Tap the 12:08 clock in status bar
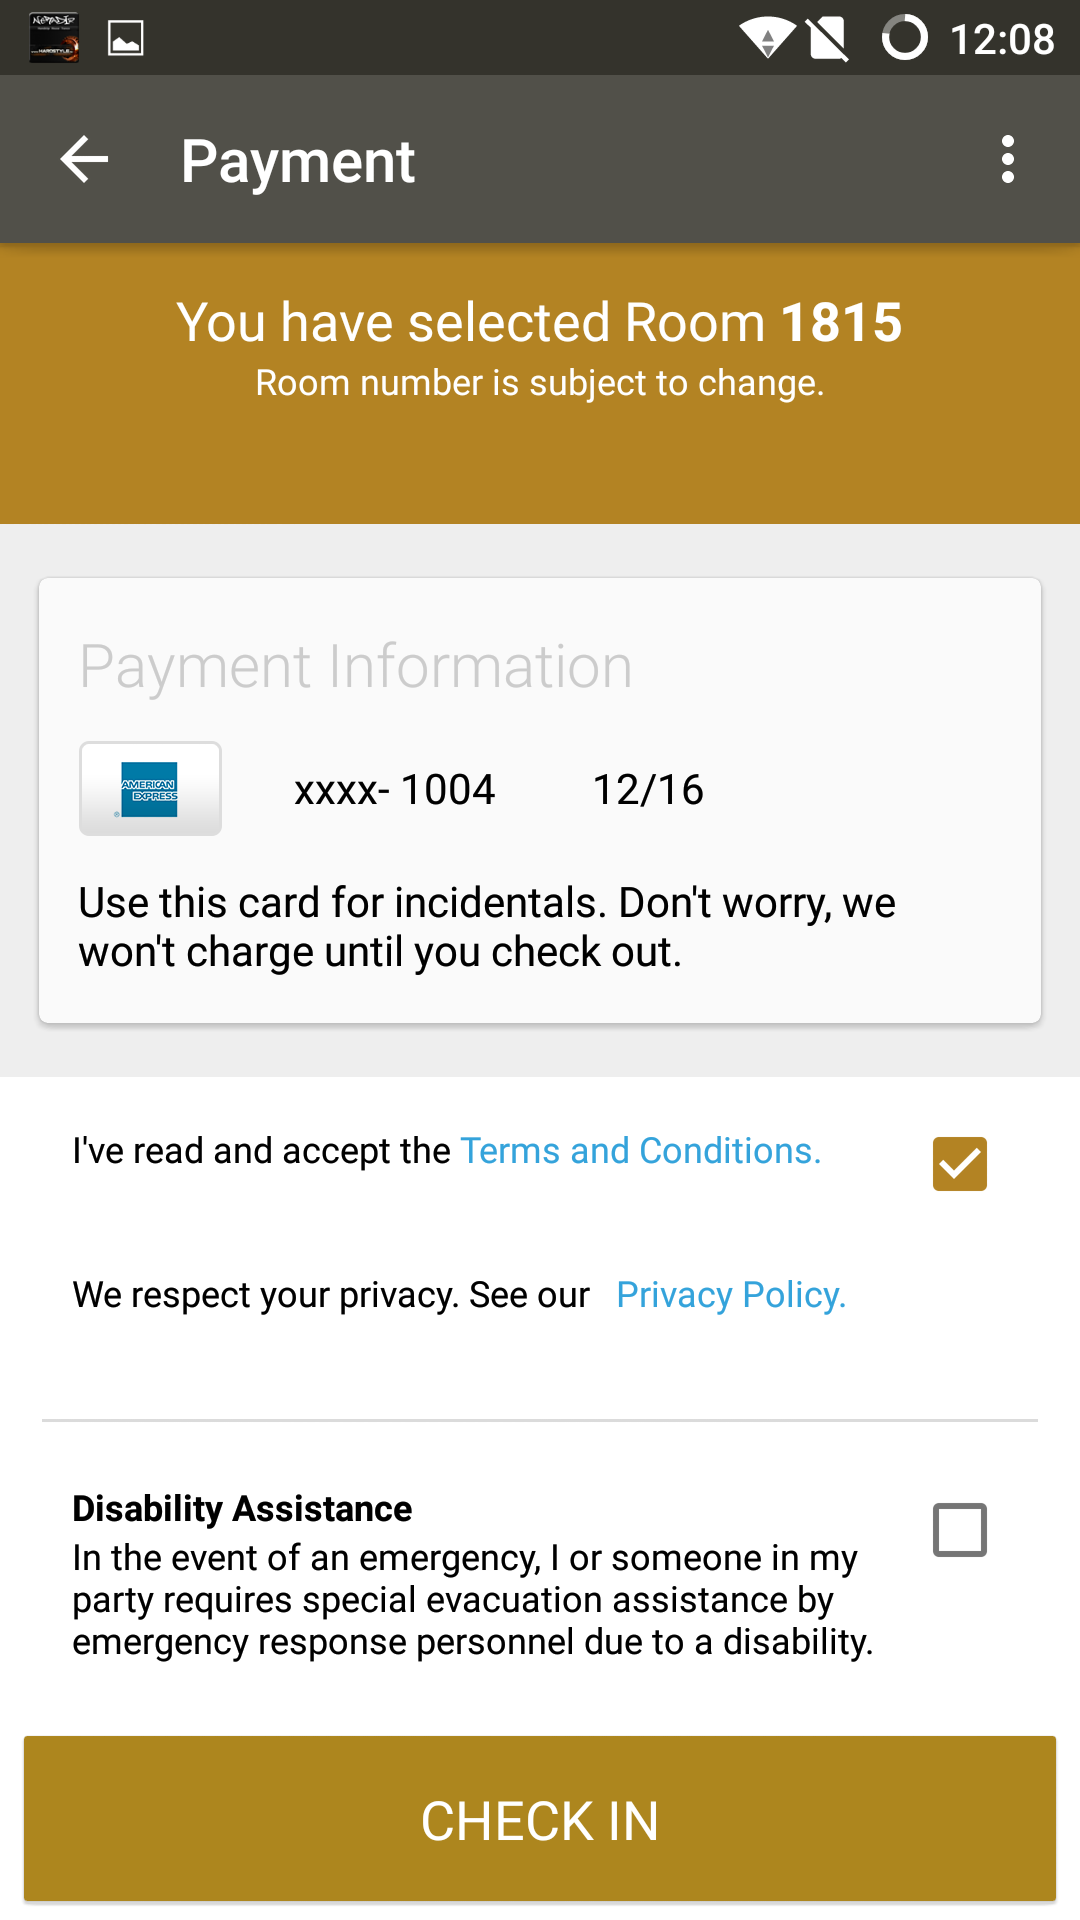 click(1002, 40)
